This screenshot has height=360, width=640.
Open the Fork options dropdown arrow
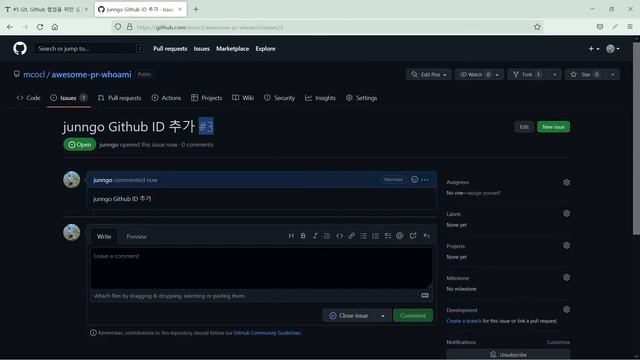click(x=554, y=74)
